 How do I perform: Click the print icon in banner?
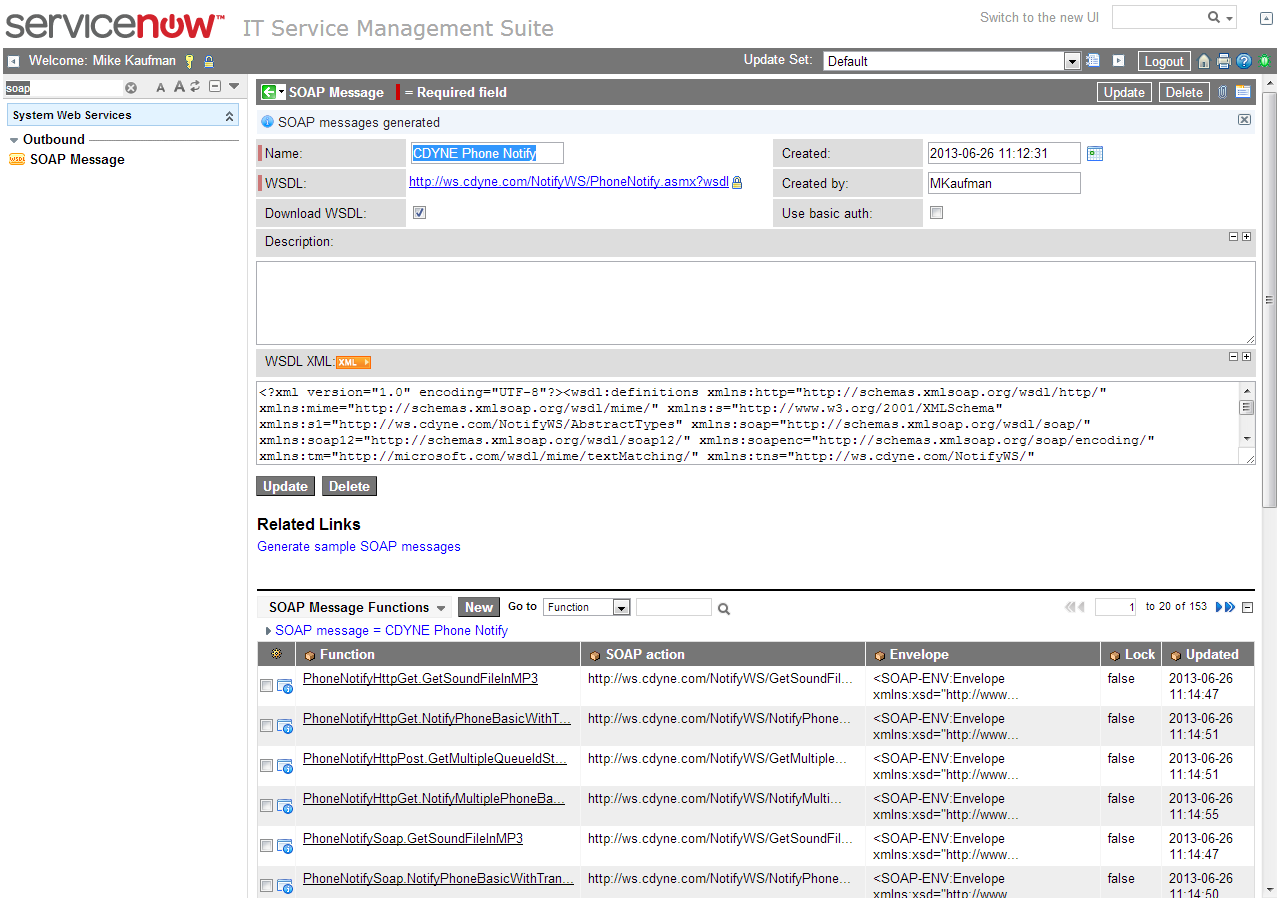[x=1223, y=61]
